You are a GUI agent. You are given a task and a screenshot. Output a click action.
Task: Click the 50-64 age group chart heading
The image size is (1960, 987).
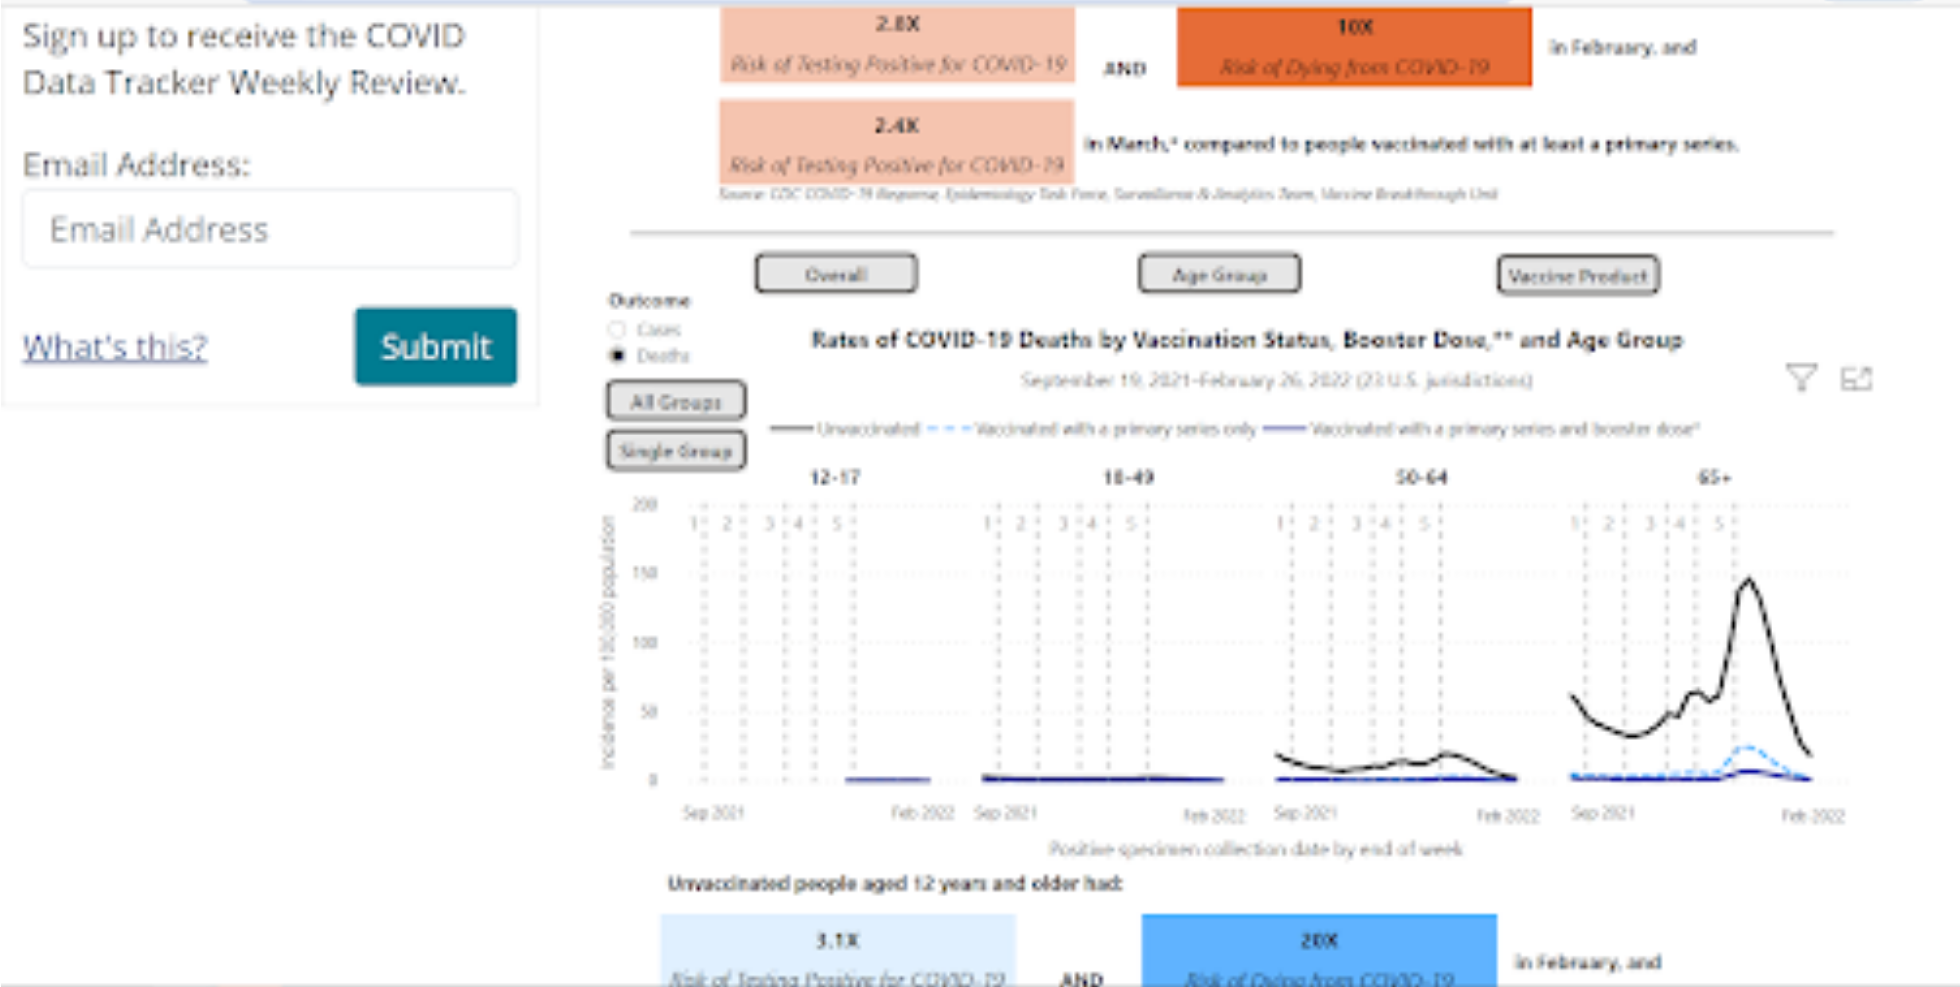1421,478
